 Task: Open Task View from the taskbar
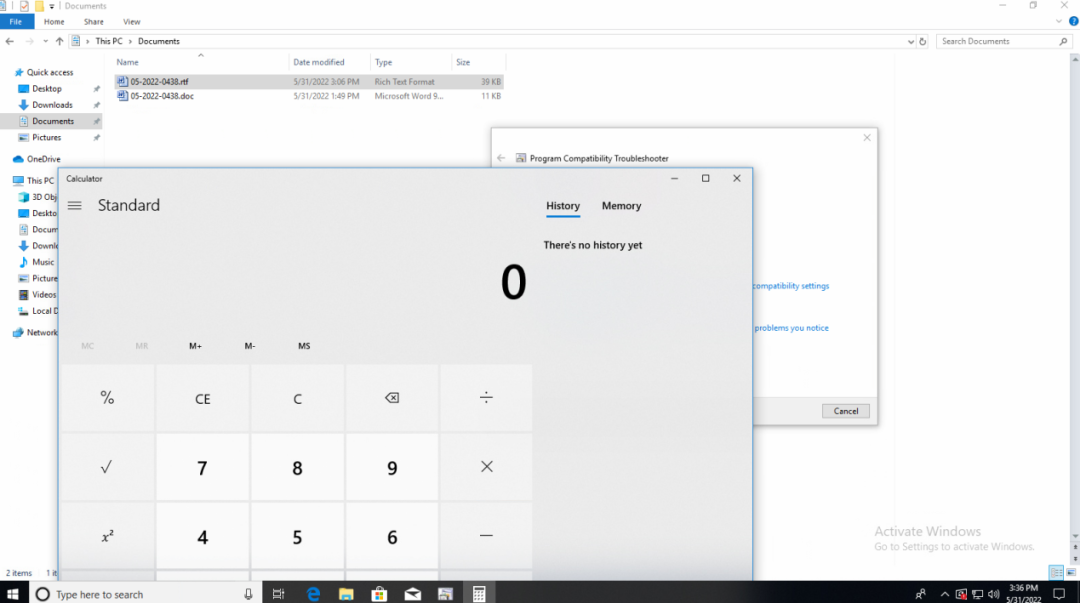click(x=278, y=593)
